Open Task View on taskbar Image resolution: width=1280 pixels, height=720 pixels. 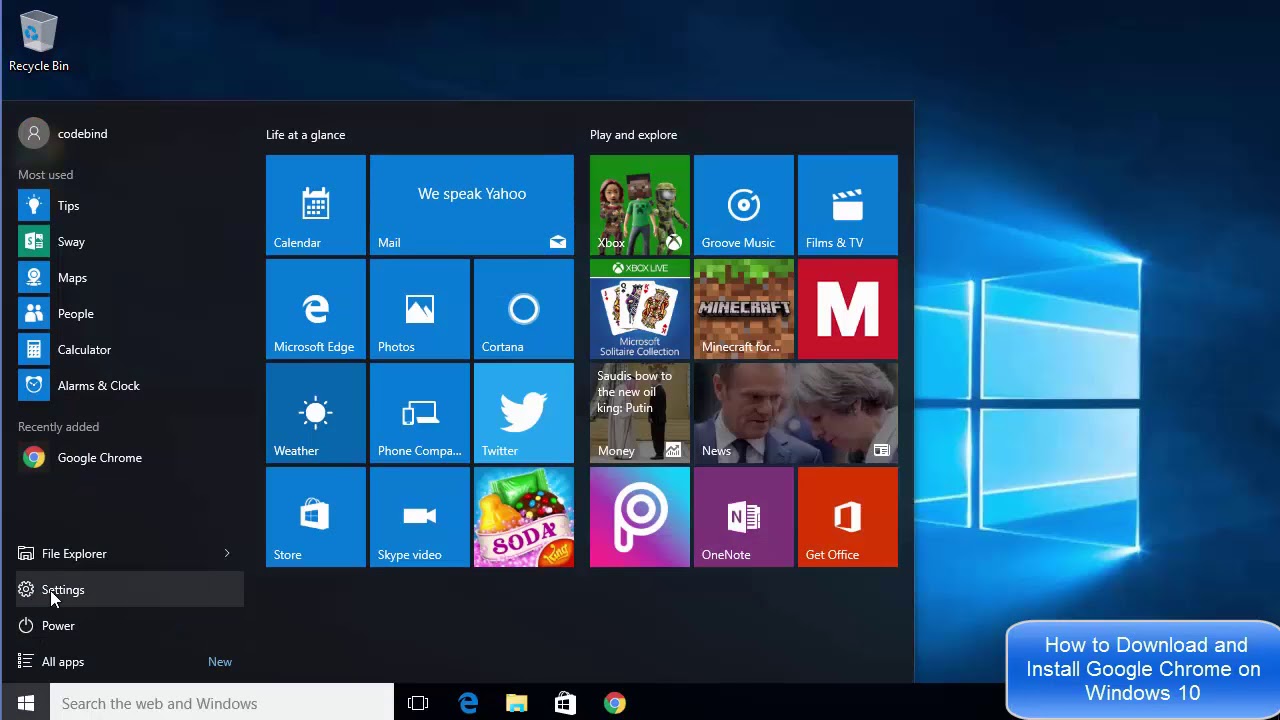[x=418, y=703]
